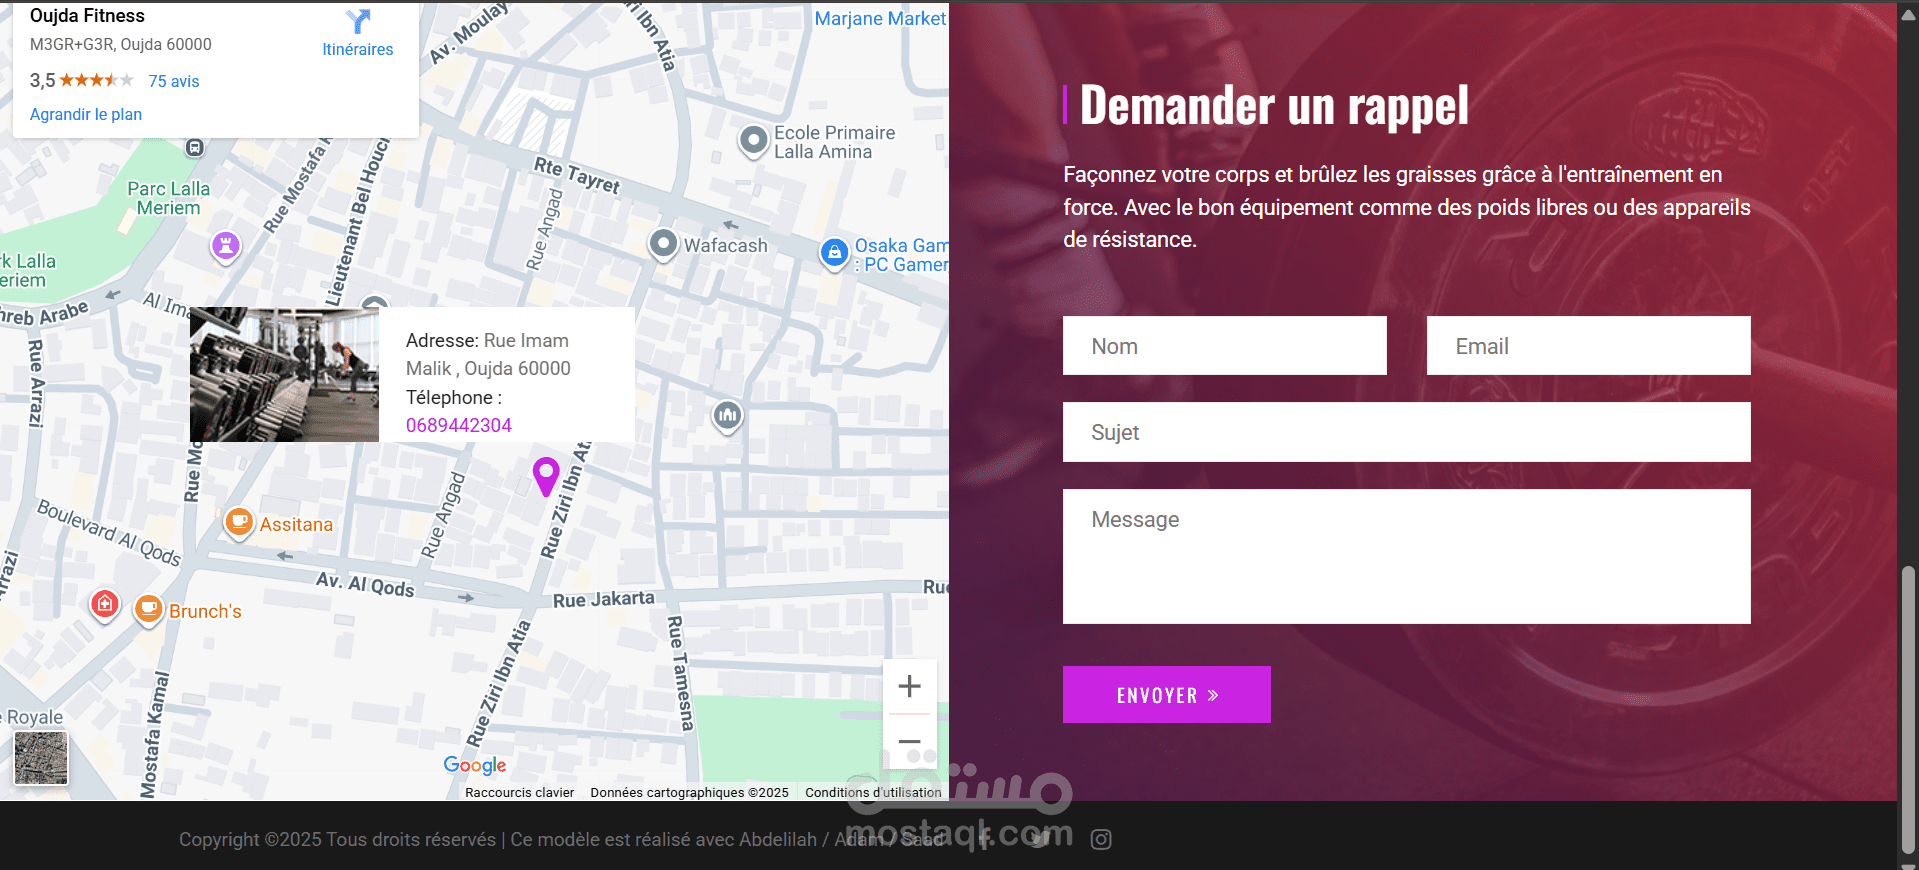Click the purple marker near Parc Lalla Meriem
This screenshot has height=870, width=1919.
226,245
